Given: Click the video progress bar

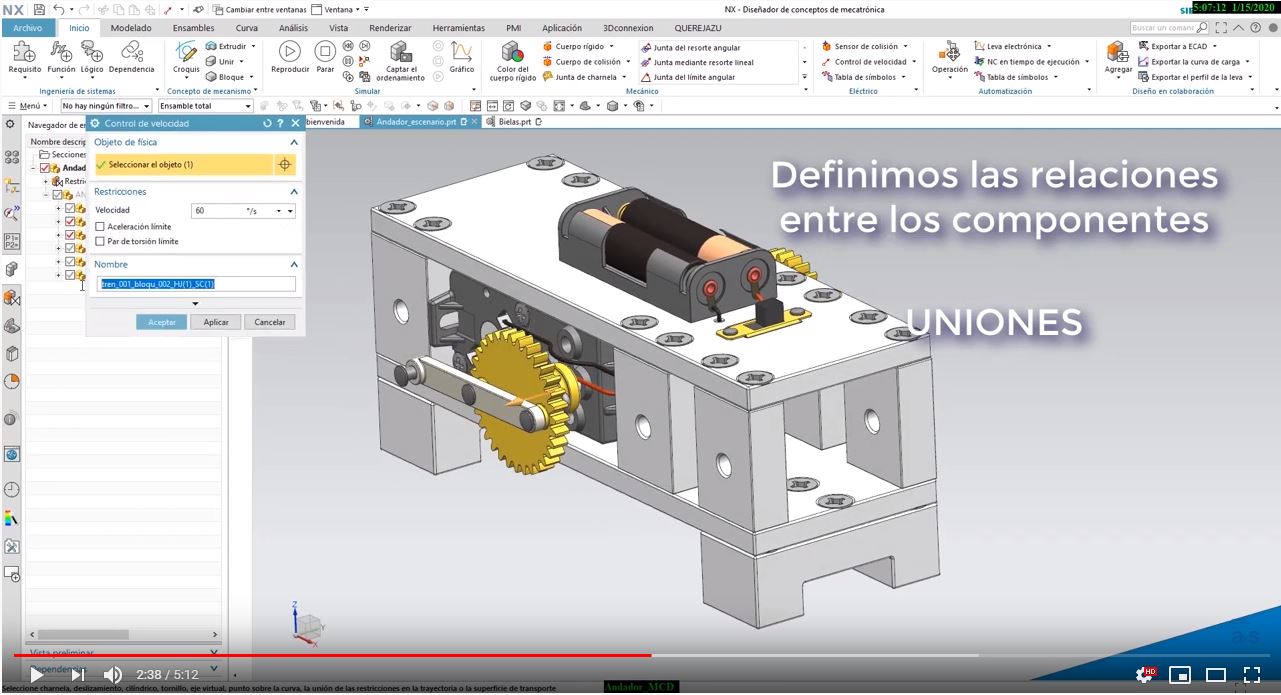Looking at the screenshot, I should click(x=640, y=656).
